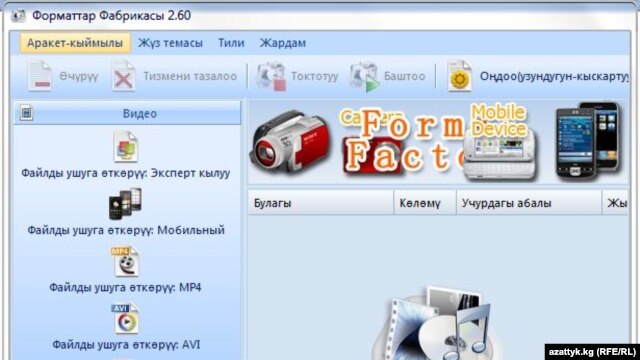Viewport: 640px width, 360px height.
Task: Open the Аракет-кыймылы menu
Action: [x=75, y=43]
